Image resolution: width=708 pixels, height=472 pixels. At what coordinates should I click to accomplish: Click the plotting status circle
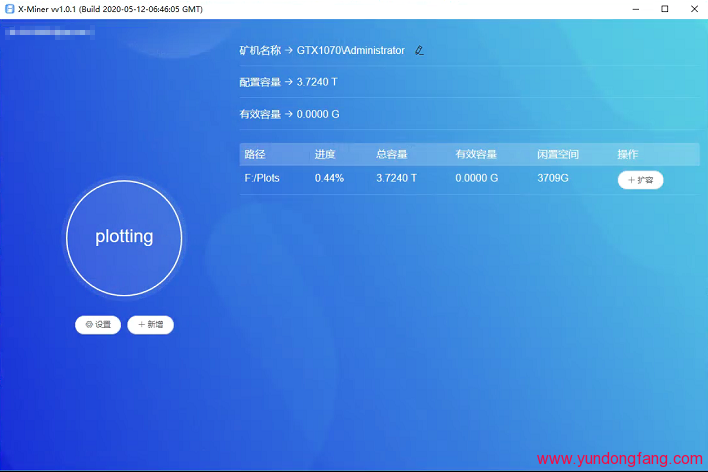tap(124, 238)
